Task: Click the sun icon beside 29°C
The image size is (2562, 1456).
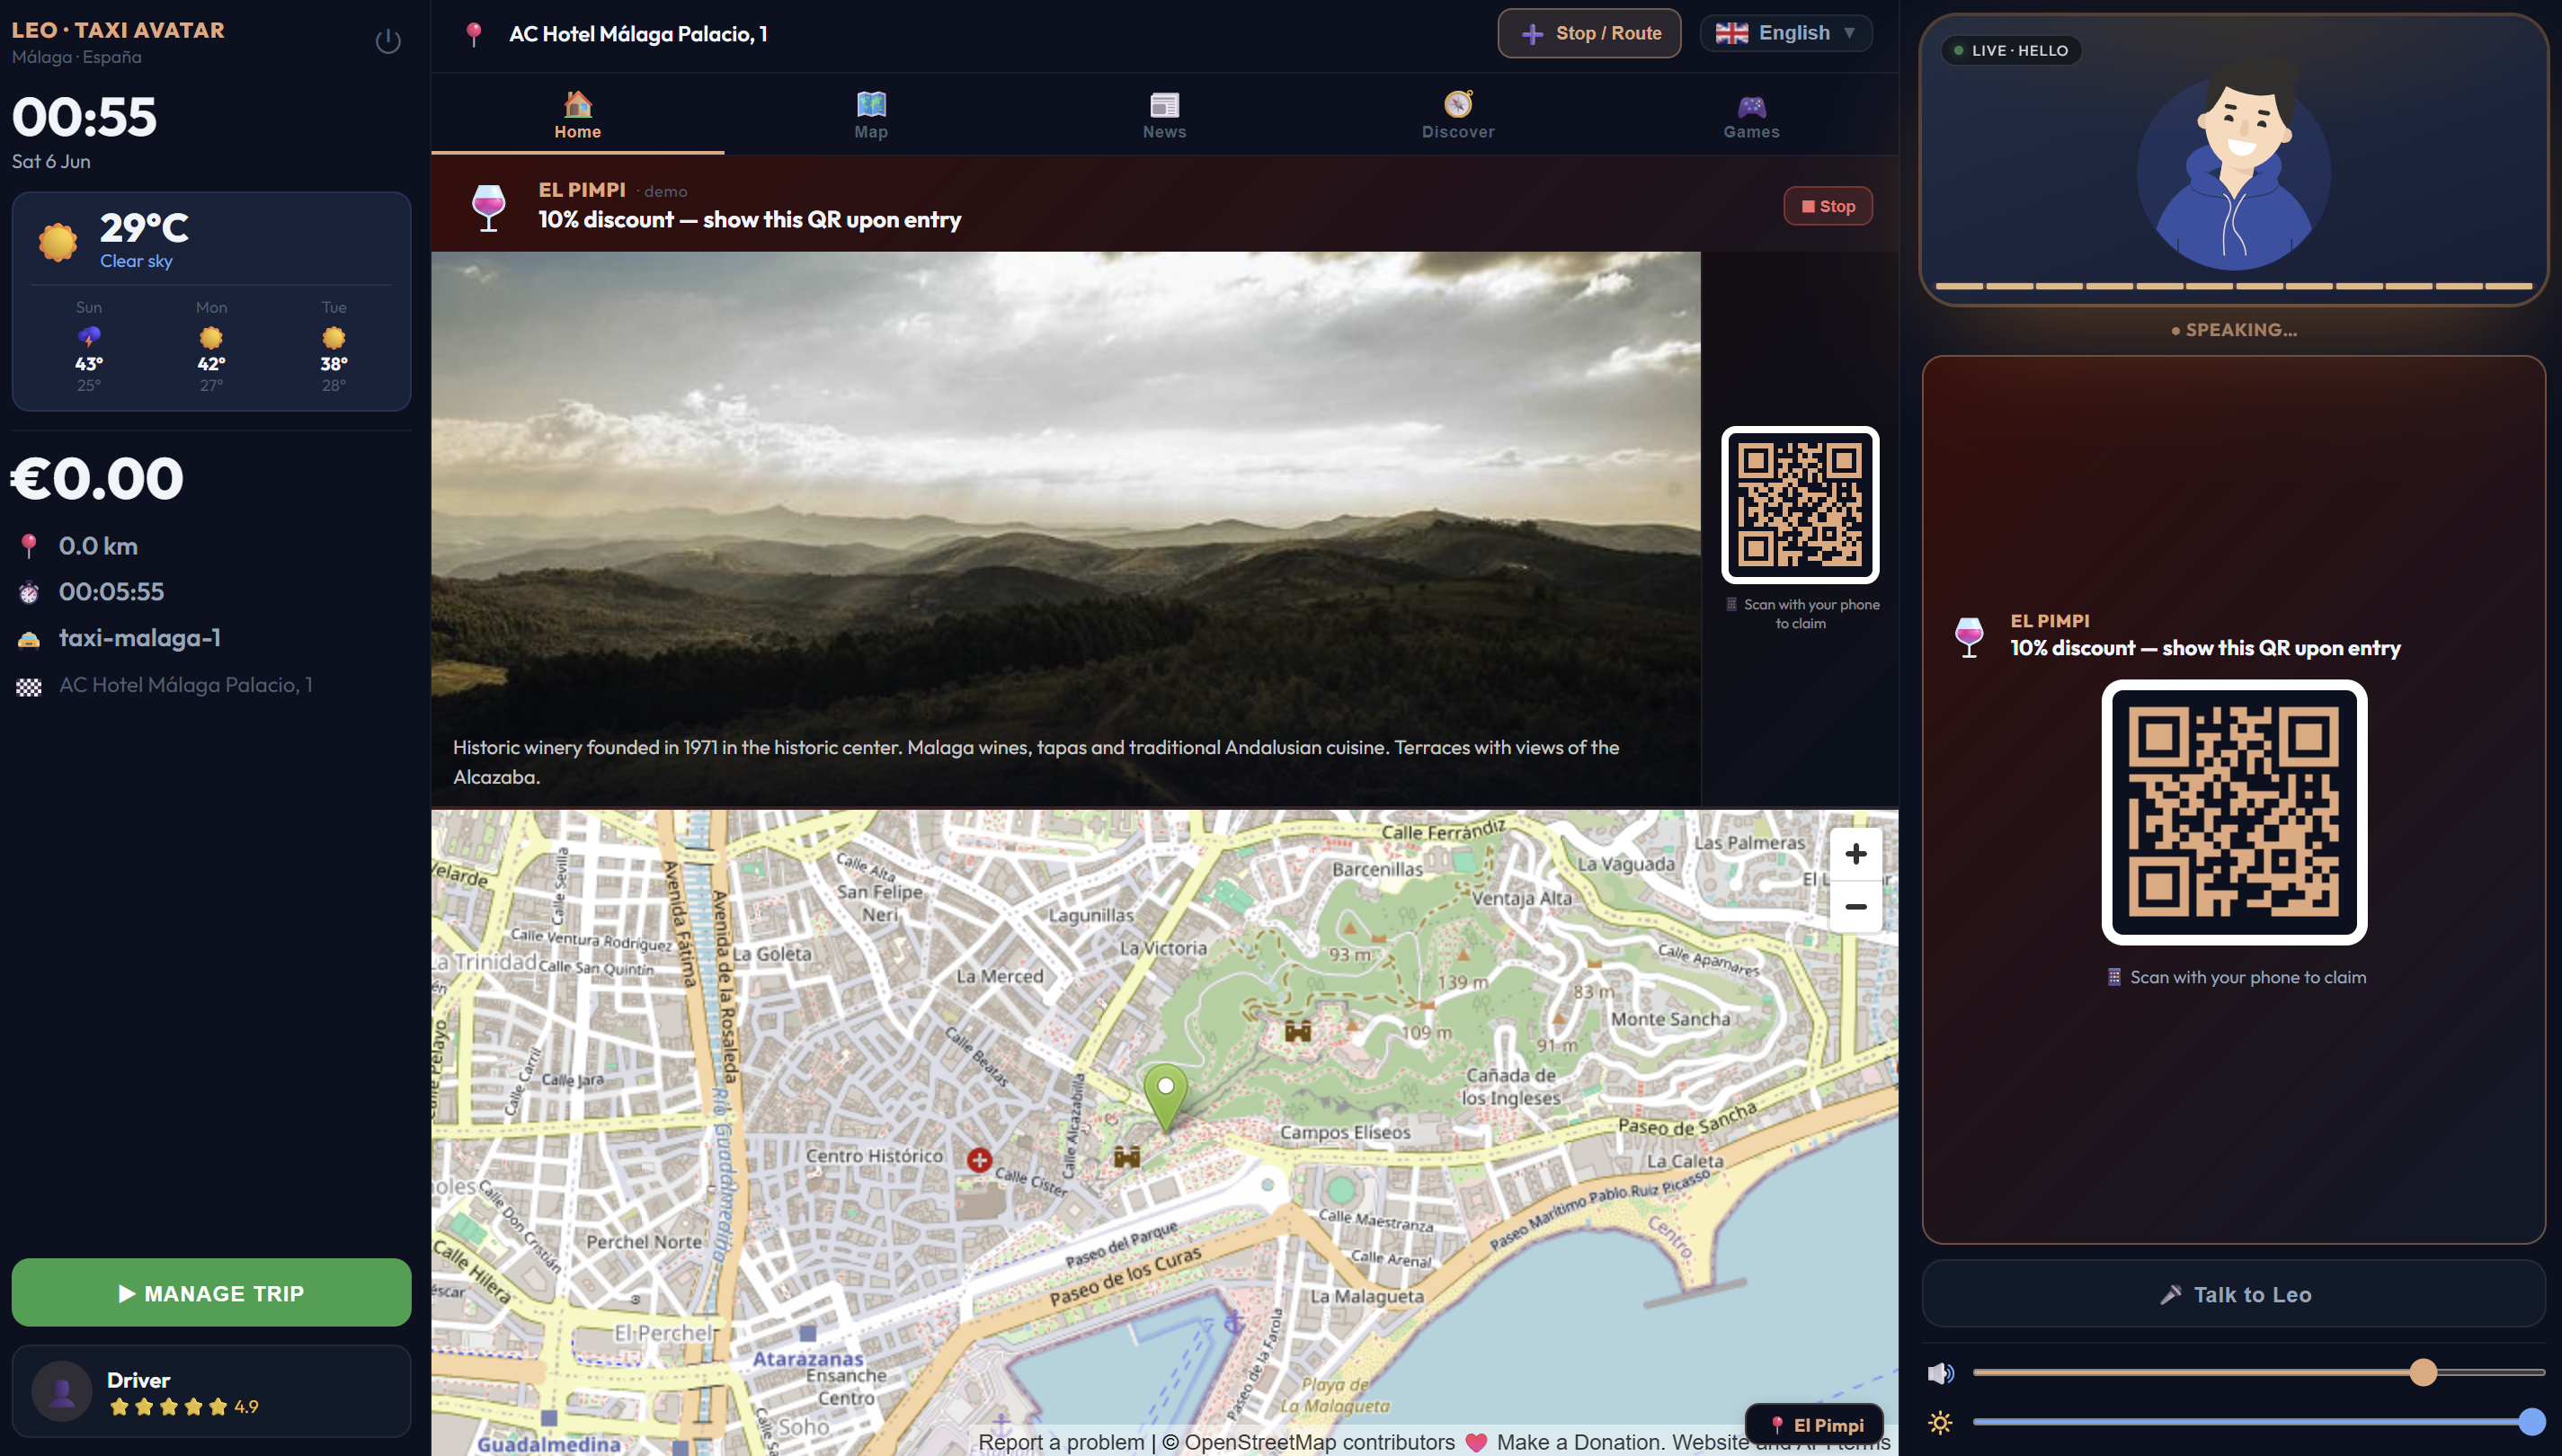Action: pos(58,242)
